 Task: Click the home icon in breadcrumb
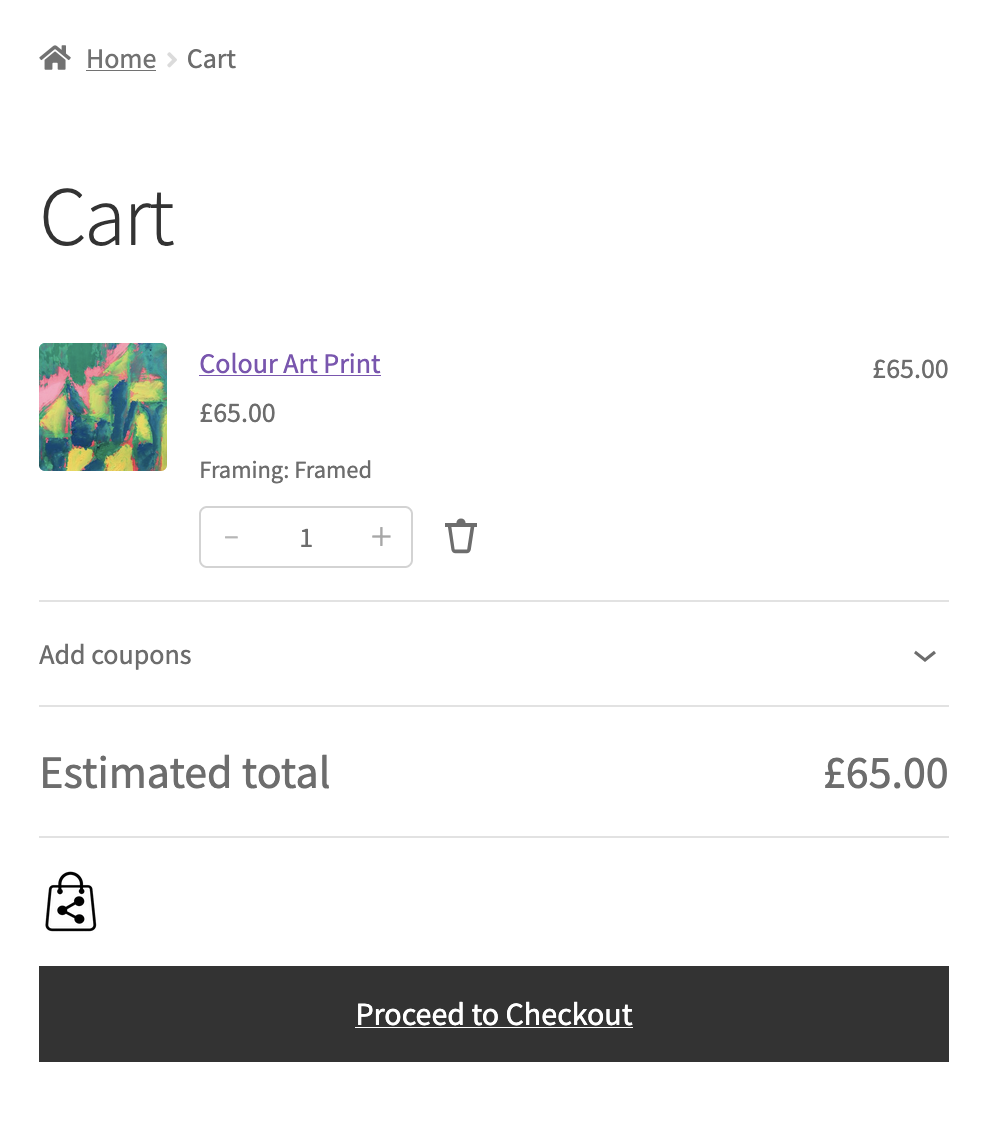[54, 58]
